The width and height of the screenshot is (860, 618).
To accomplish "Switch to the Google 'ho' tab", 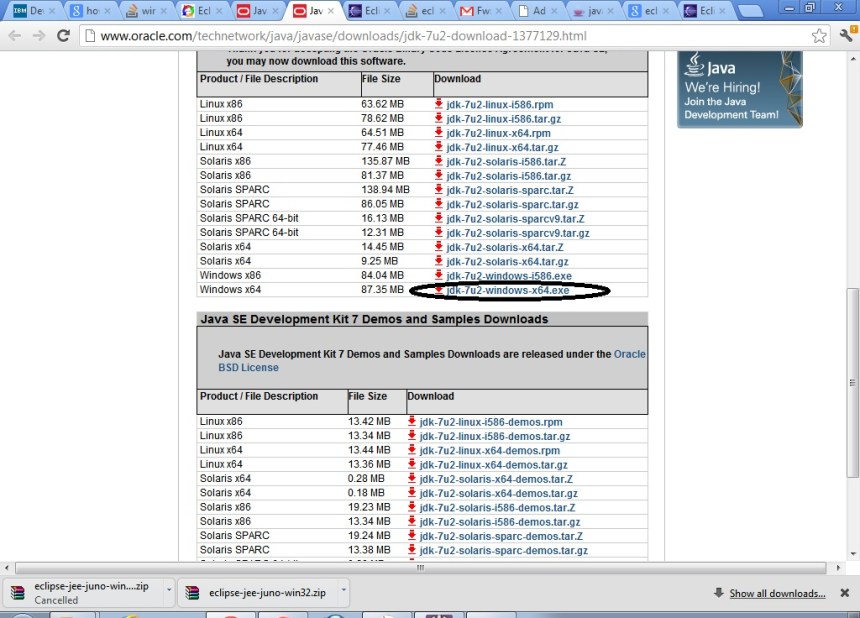I will click(89, 10).
